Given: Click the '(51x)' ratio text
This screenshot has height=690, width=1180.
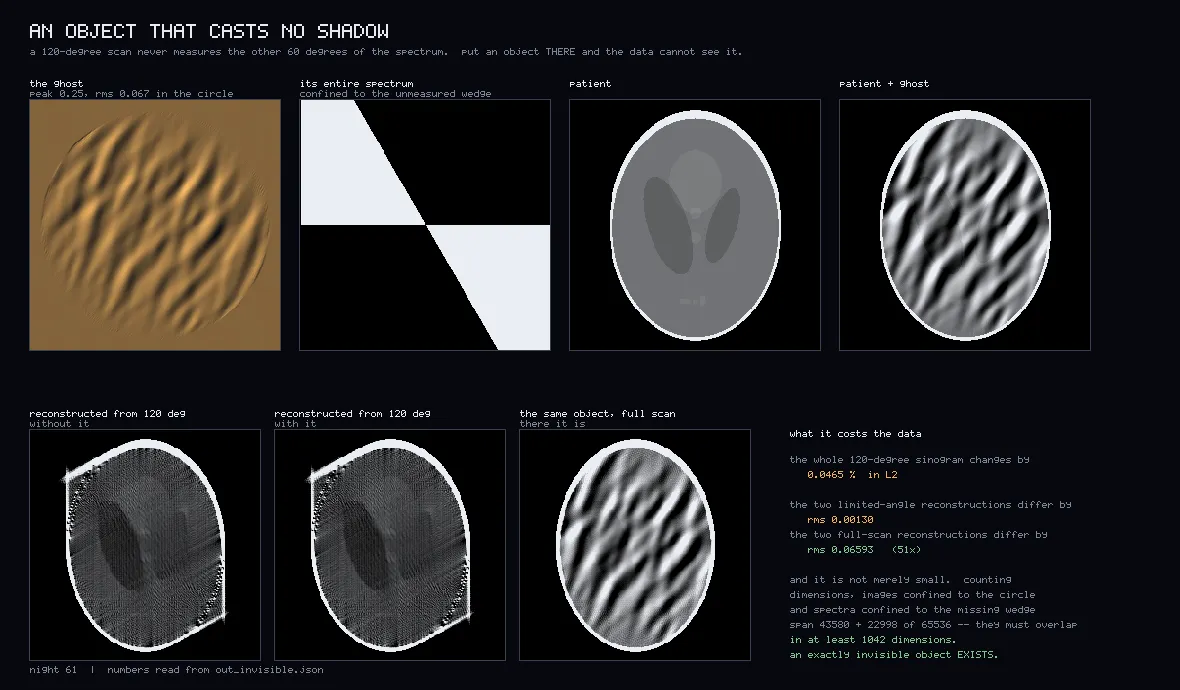Looking at the screenshot, I should tap(907, 550).
